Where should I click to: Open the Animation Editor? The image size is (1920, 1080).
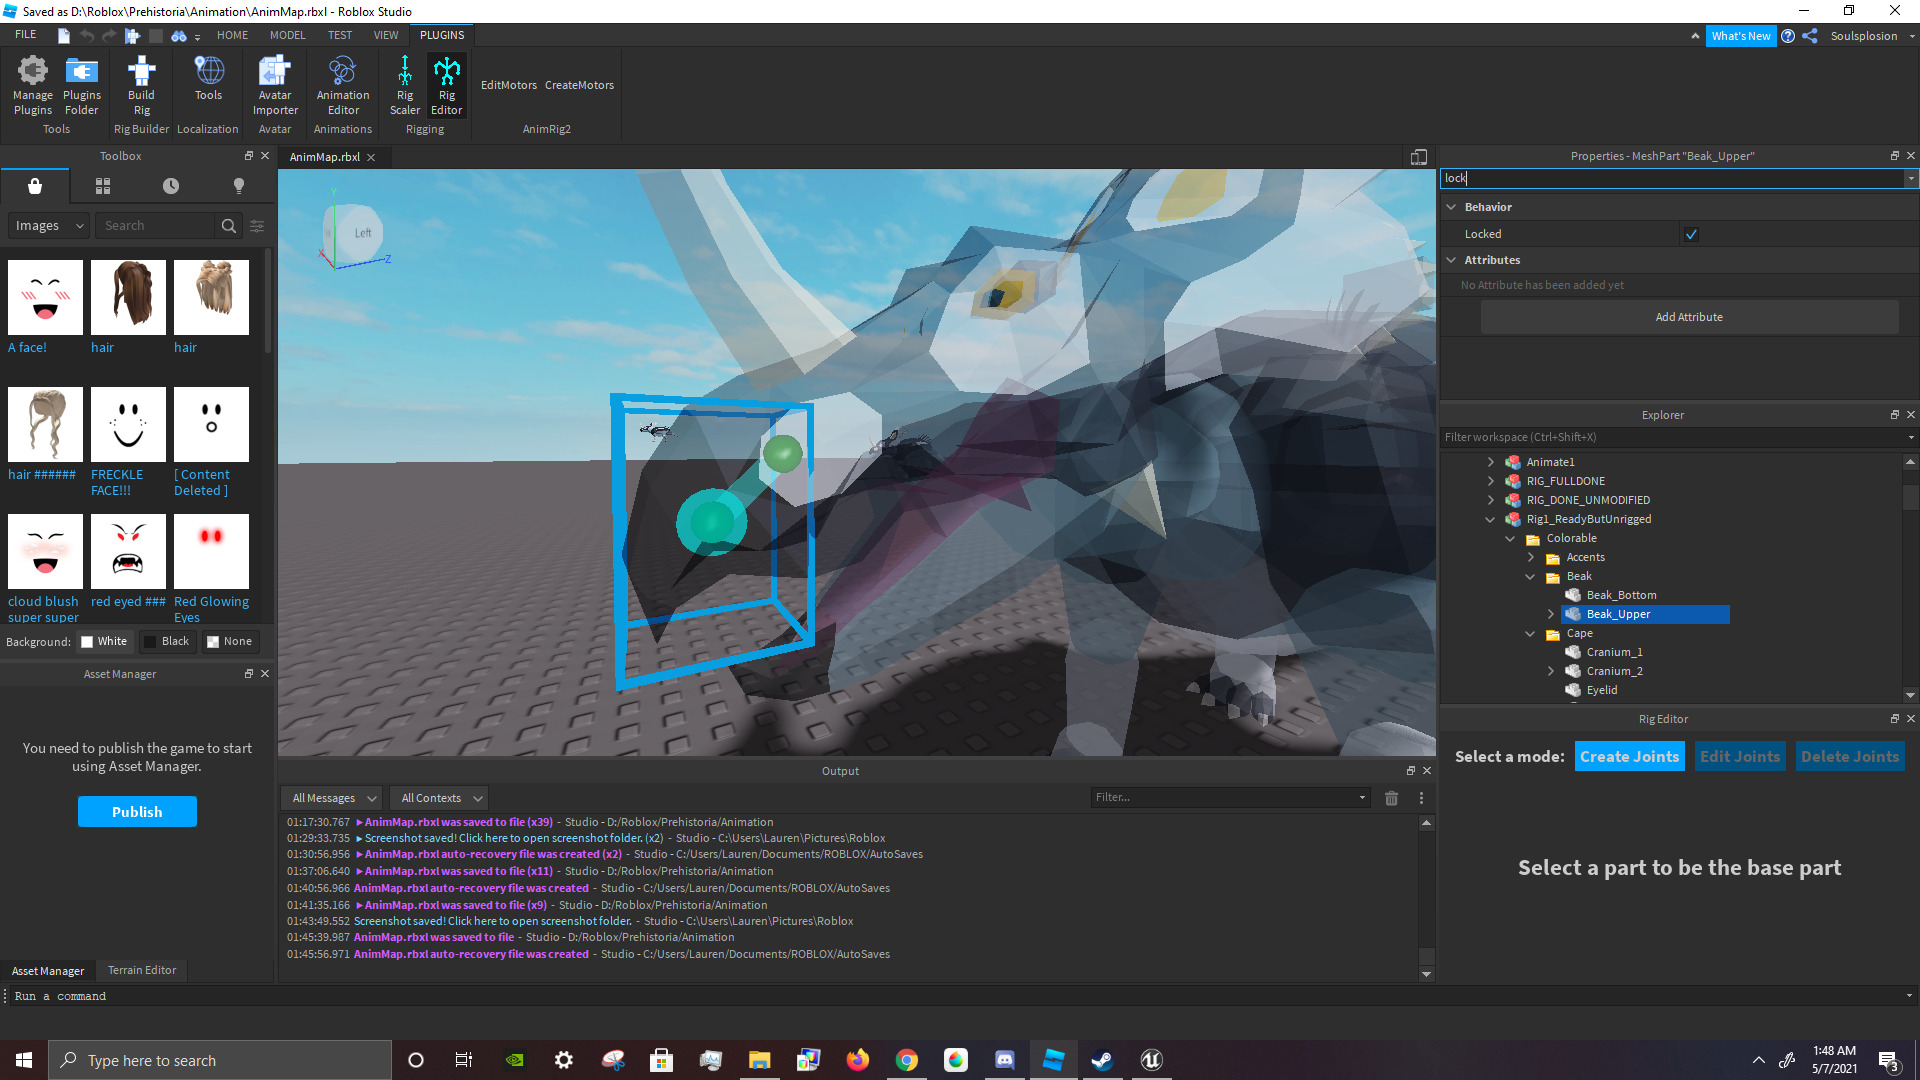click(x=342, y=85)
